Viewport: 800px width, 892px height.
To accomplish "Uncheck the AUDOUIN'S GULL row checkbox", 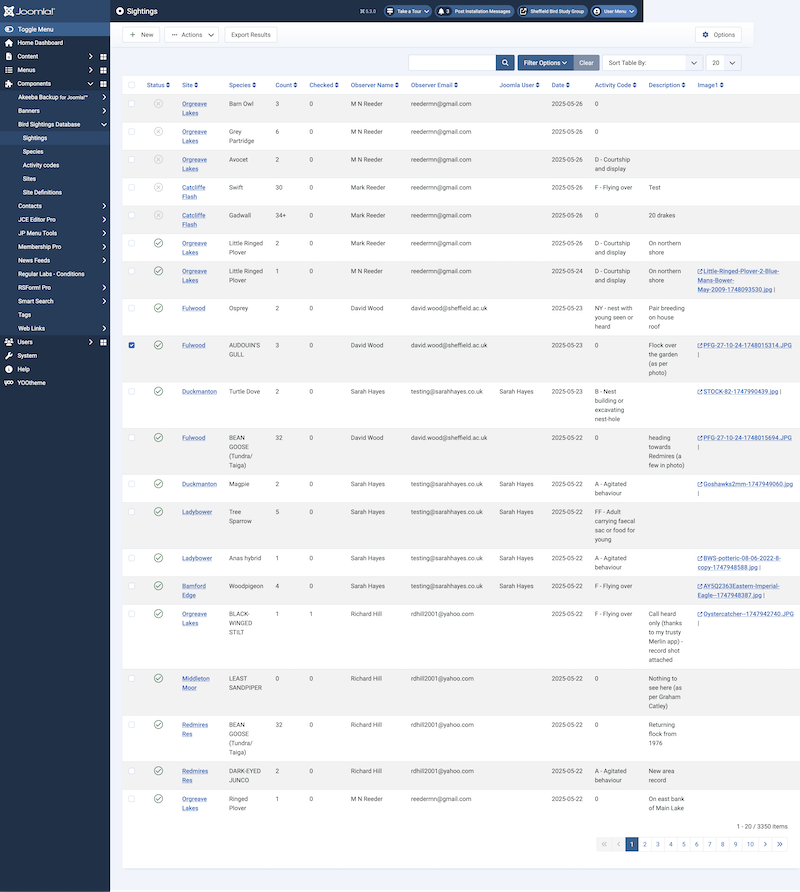I will coord(132,345).
